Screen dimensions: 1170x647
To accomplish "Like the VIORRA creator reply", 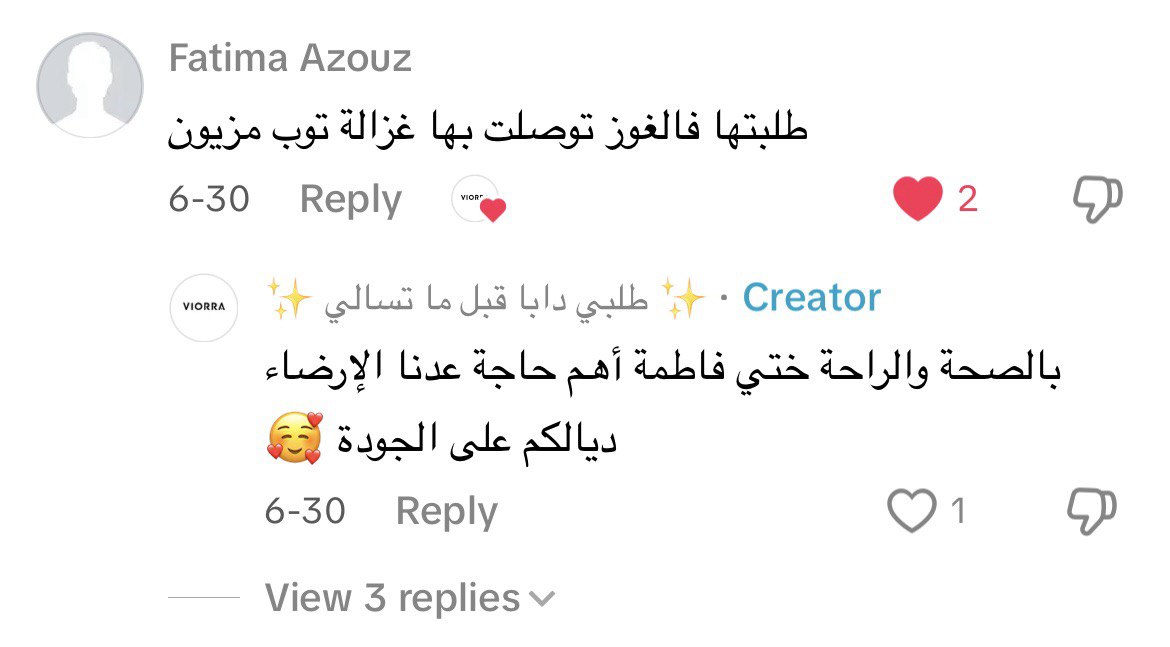I will pyautogui.click(x=911, y=511).
